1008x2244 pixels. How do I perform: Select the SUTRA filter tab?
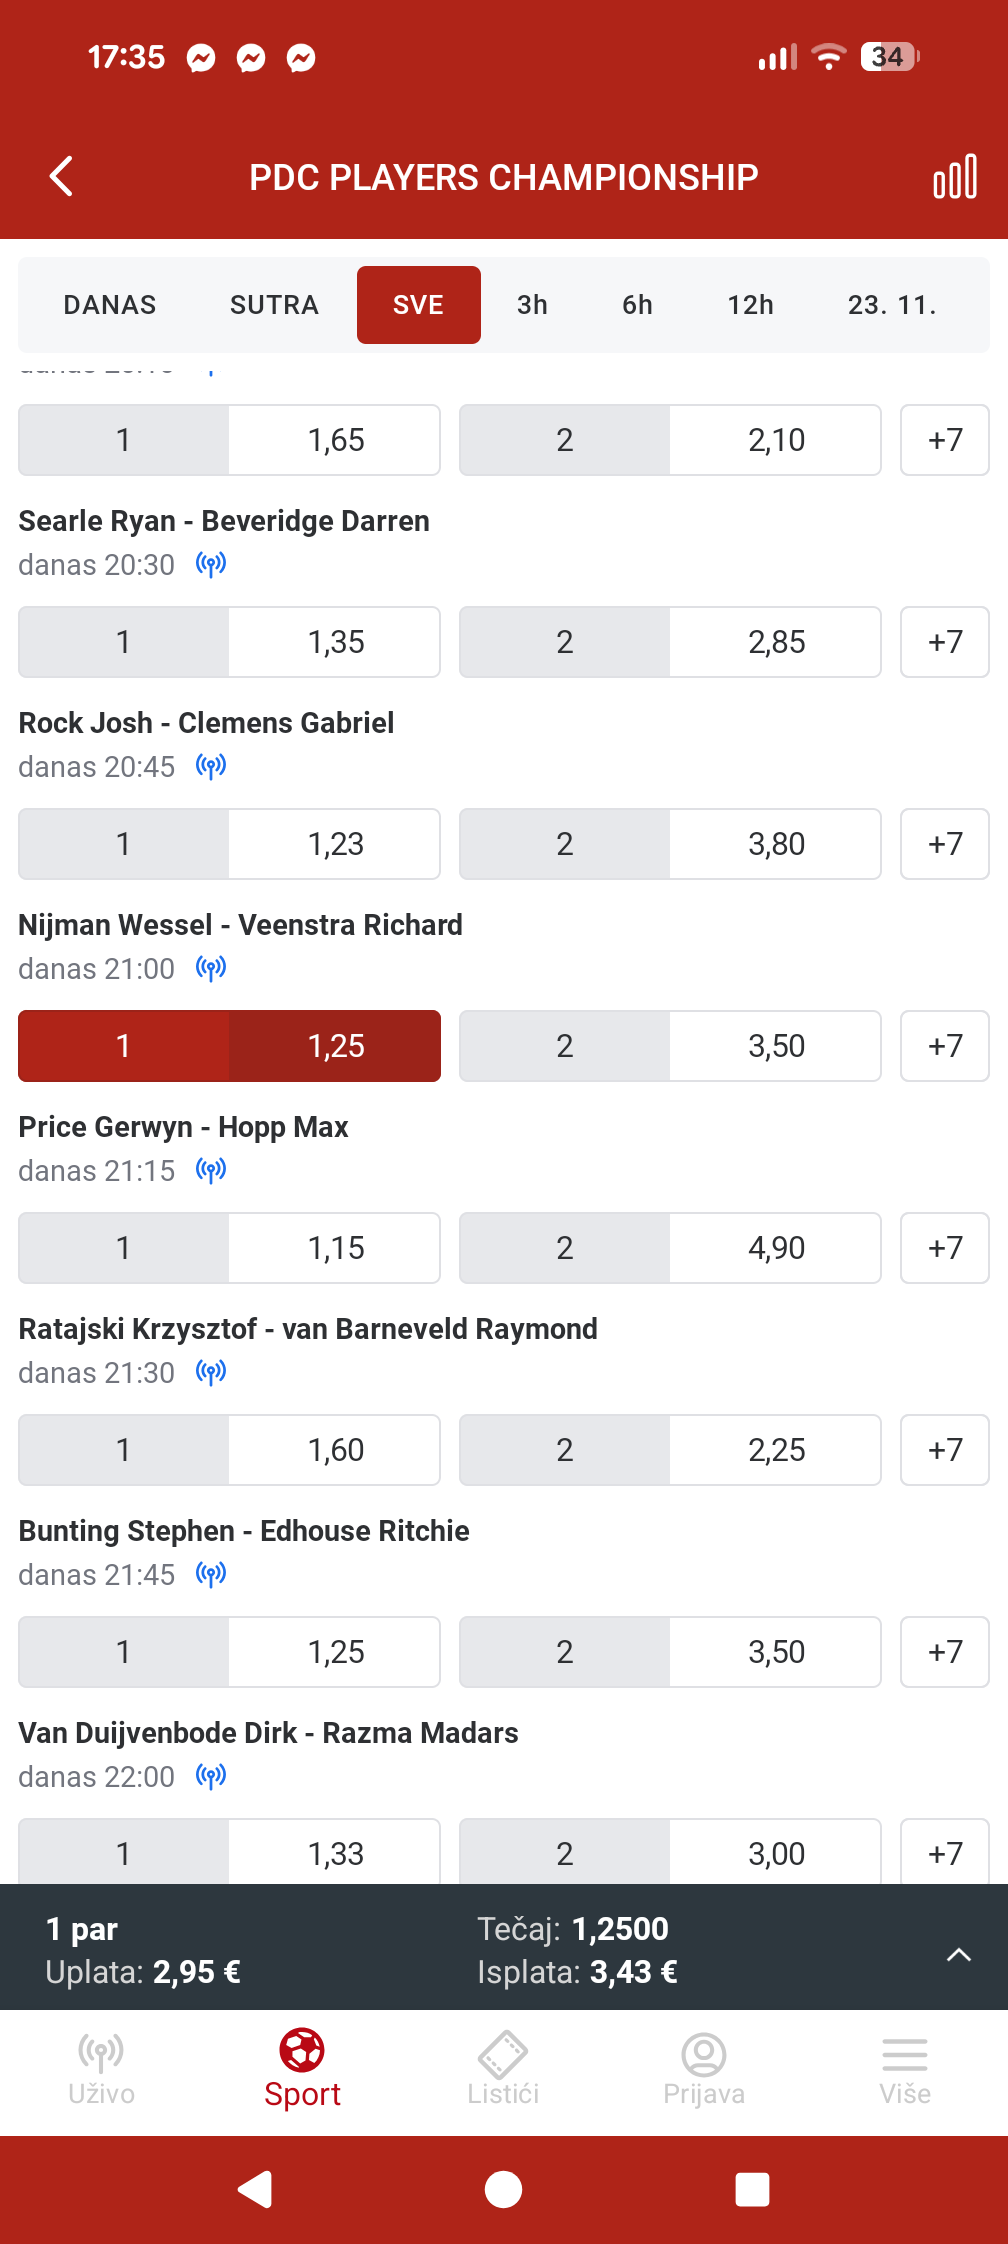[x=274, y=305]
